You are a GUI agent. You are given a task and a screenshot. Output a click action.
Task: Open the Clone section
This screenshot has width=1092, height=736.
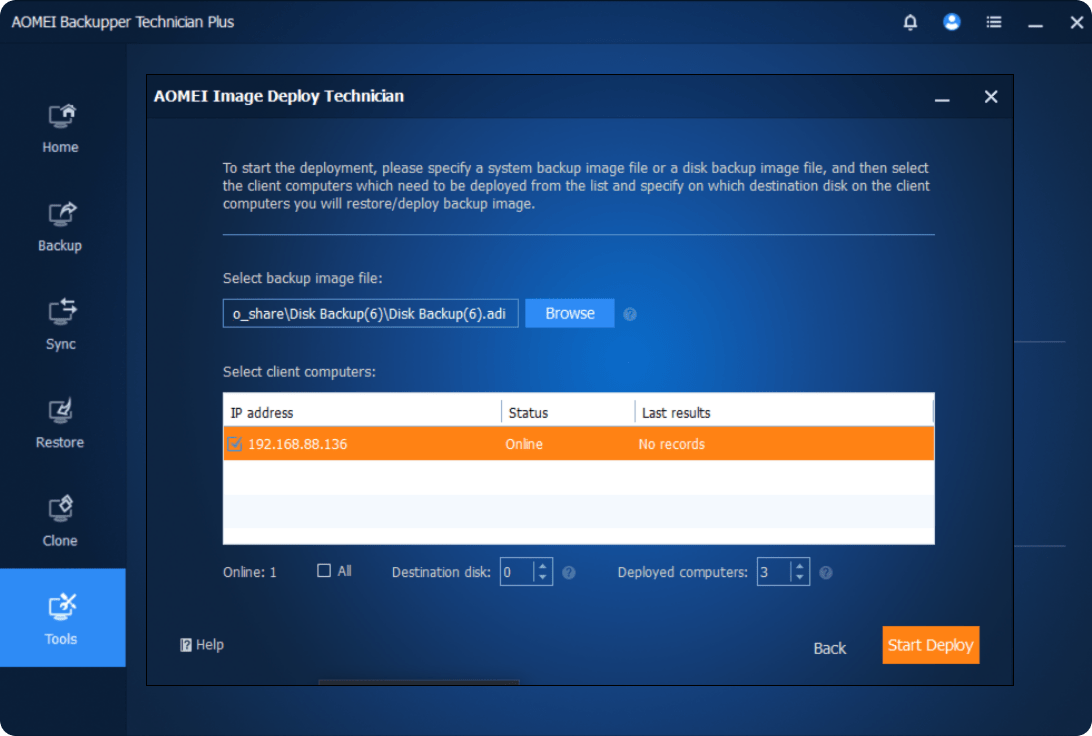61,522
